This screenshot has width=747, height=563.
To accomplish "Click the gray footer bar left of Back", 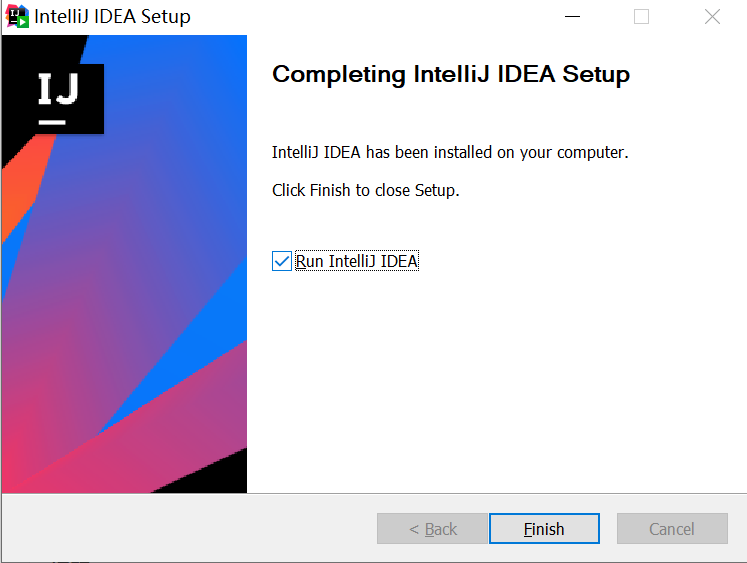I will pos(190,528).
